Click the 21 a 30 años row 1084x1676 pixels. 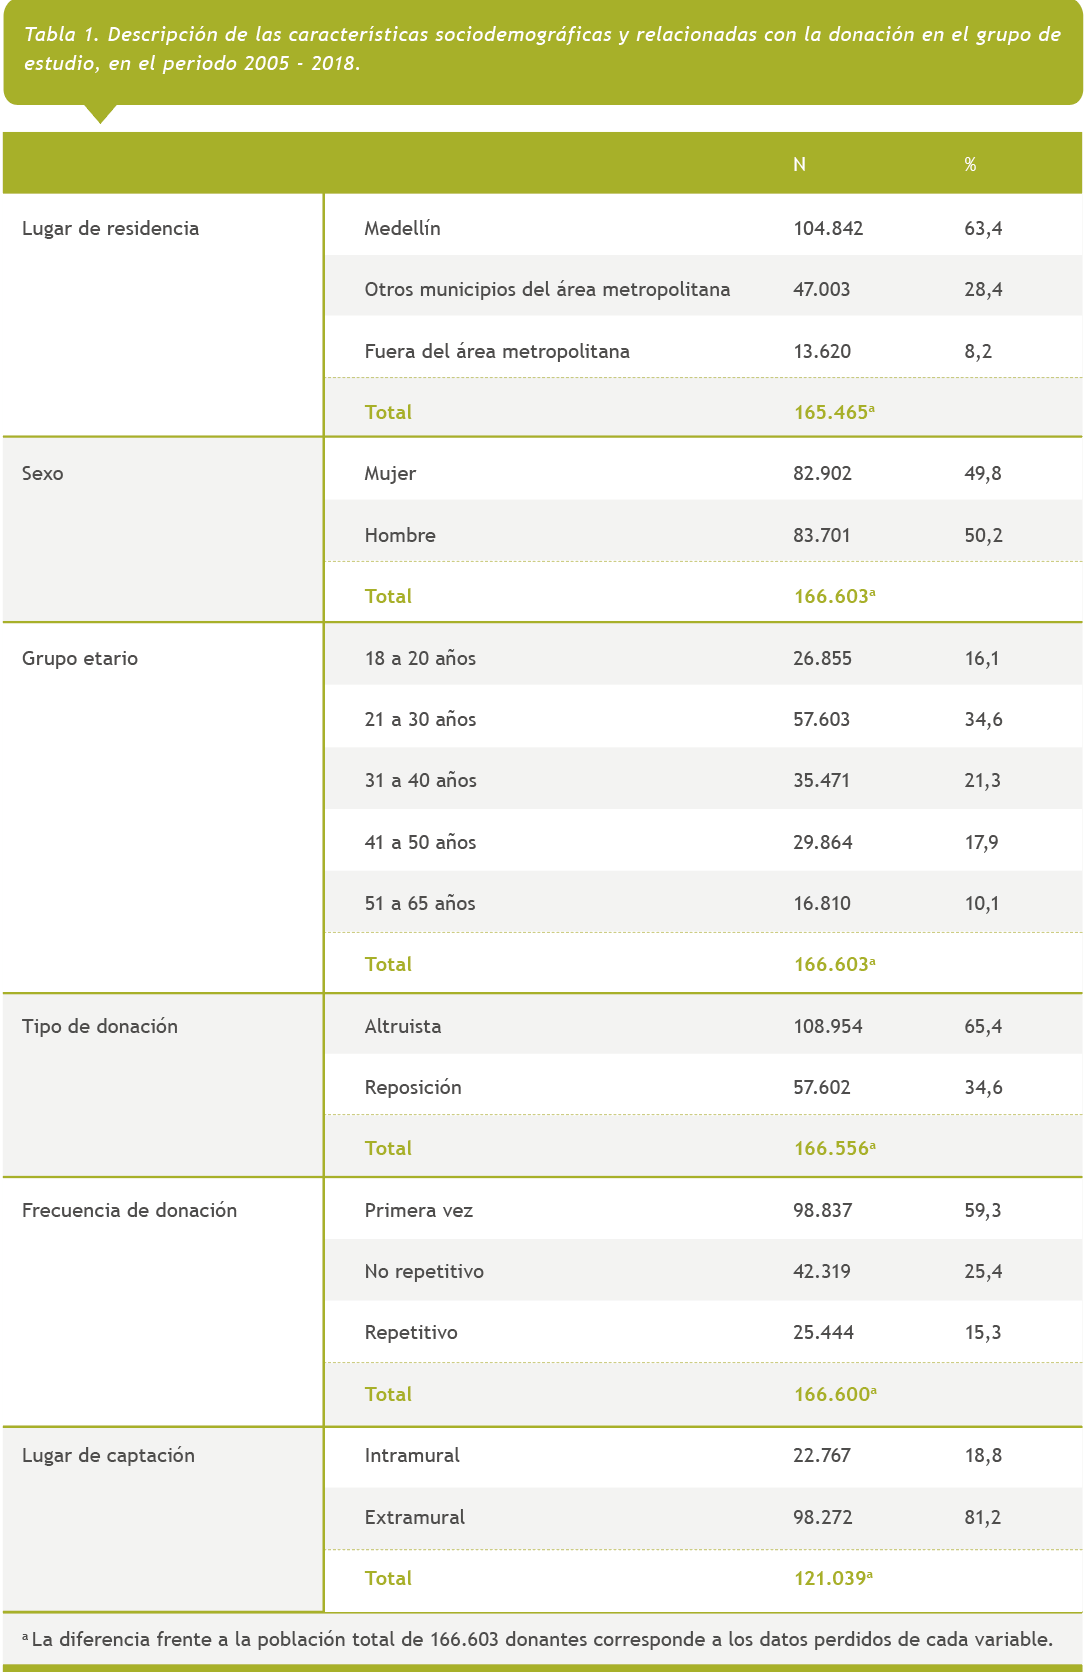tap(420, 719)
